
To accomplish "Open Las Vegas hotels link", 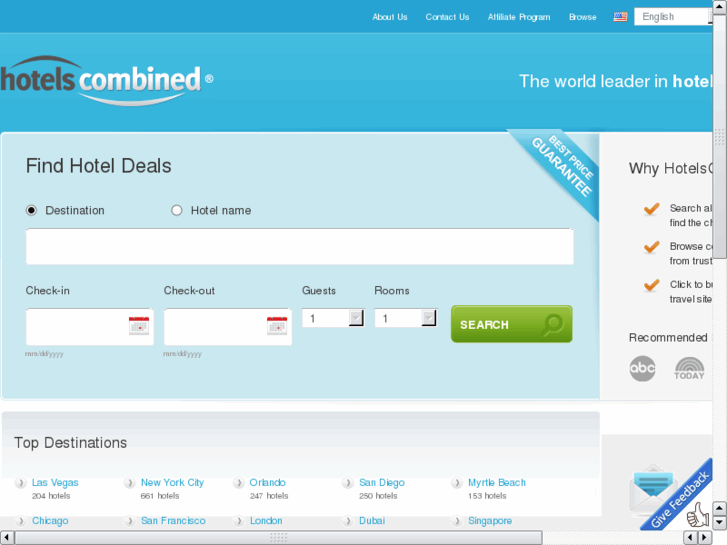I will [55, 482].
